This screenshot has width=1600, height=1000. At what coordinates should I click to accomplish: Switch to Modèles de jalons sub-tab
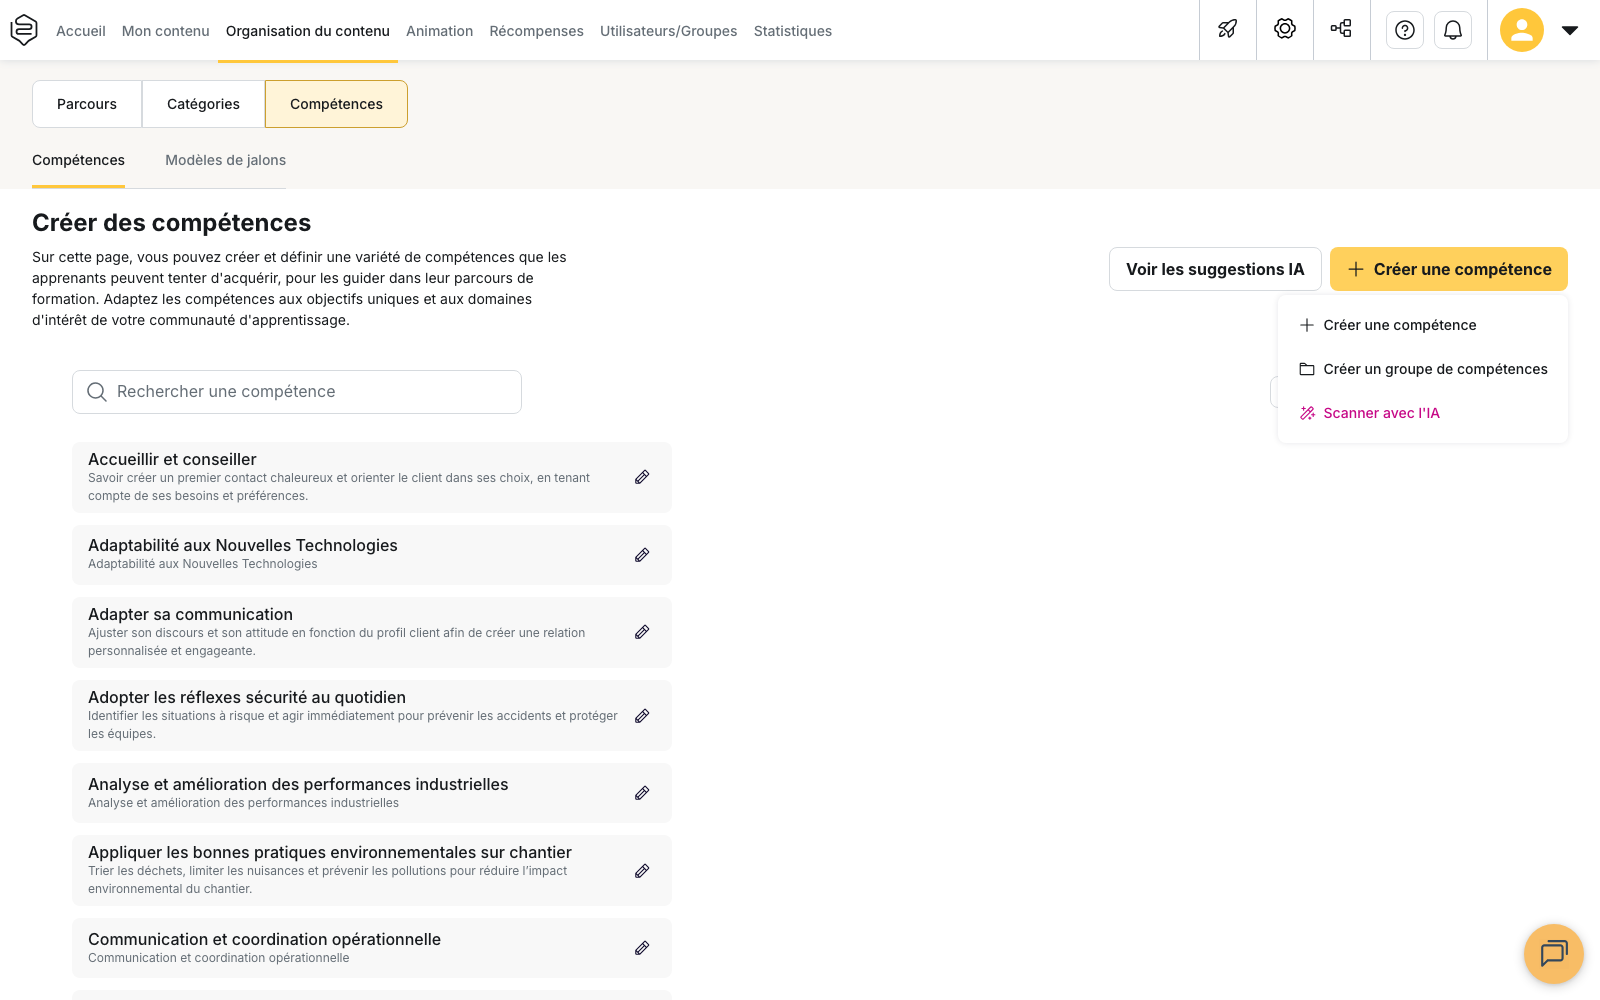226,160
